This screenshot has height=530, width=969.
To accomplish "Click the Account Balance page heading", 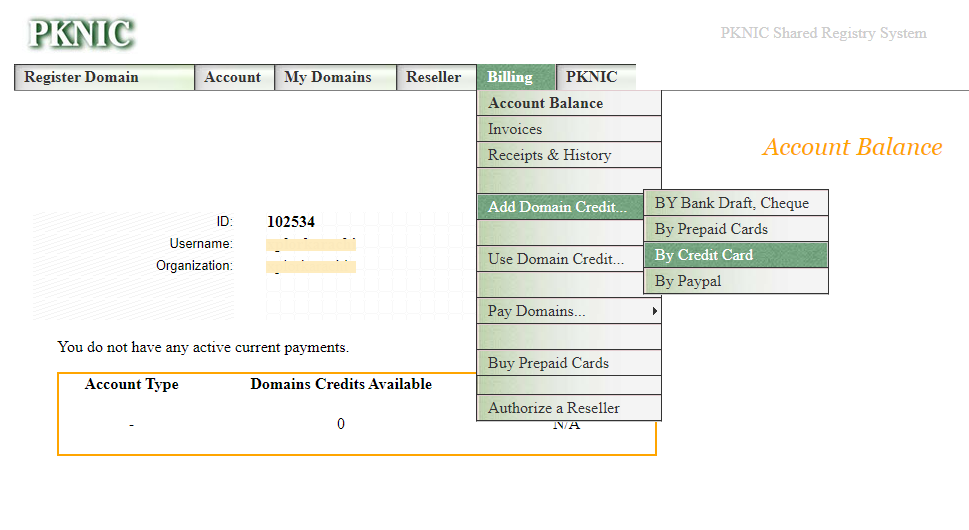I will point(852,147).
